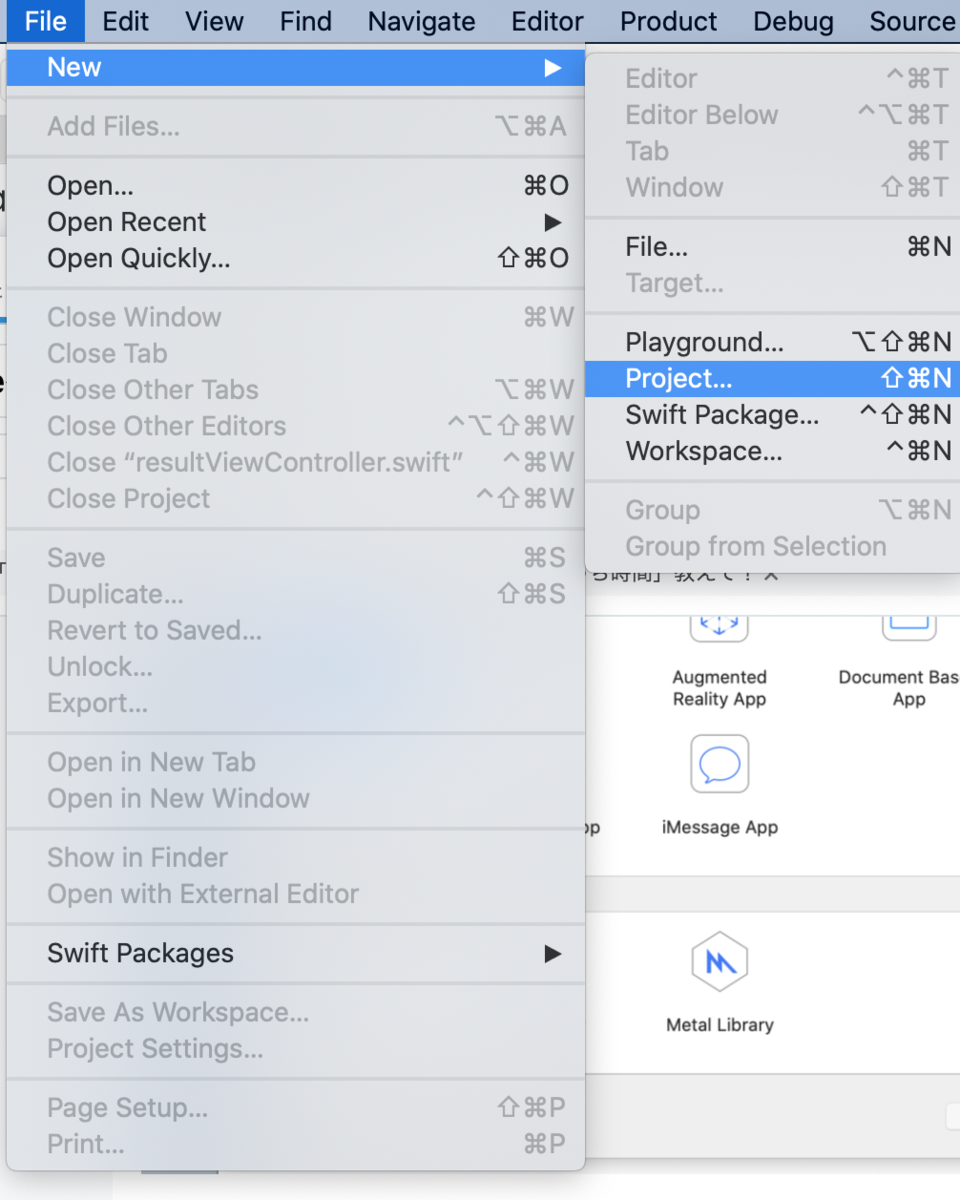
Task: Open the Edit menu
Action: pos(125,21)
